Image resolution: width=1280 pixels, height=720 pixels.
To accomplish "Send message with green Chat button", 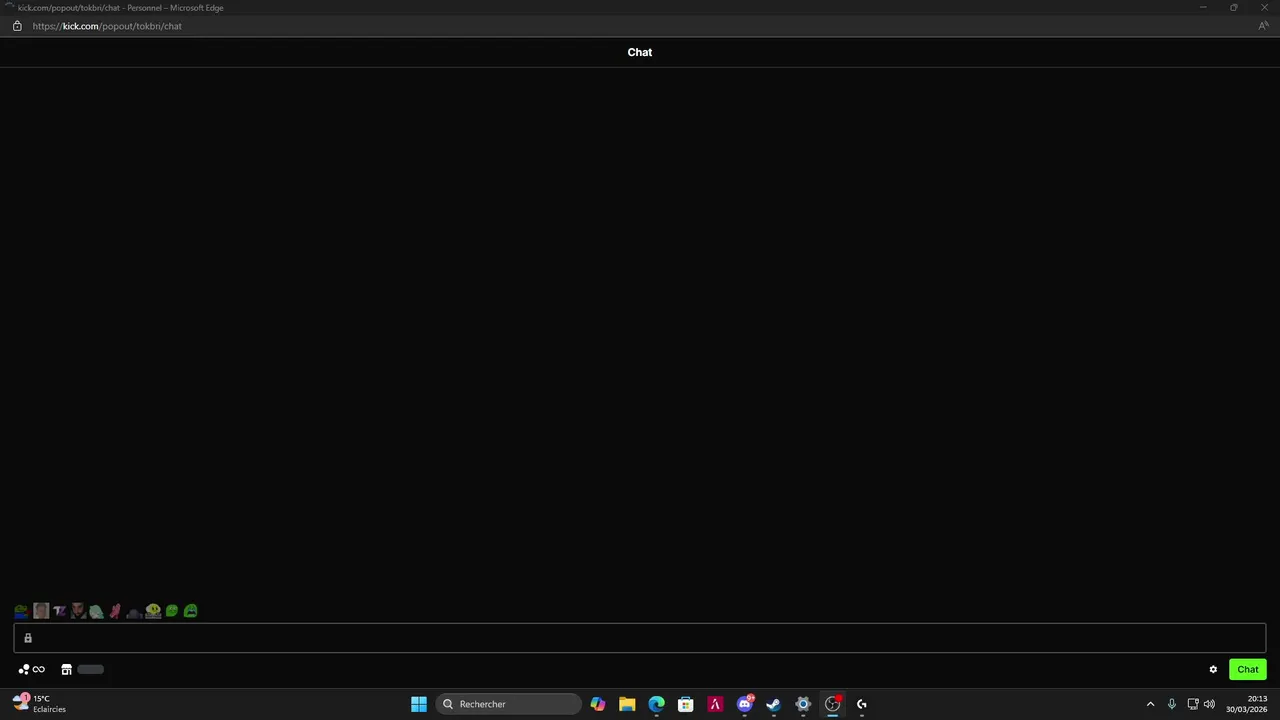I will (x=1248, y=670).
